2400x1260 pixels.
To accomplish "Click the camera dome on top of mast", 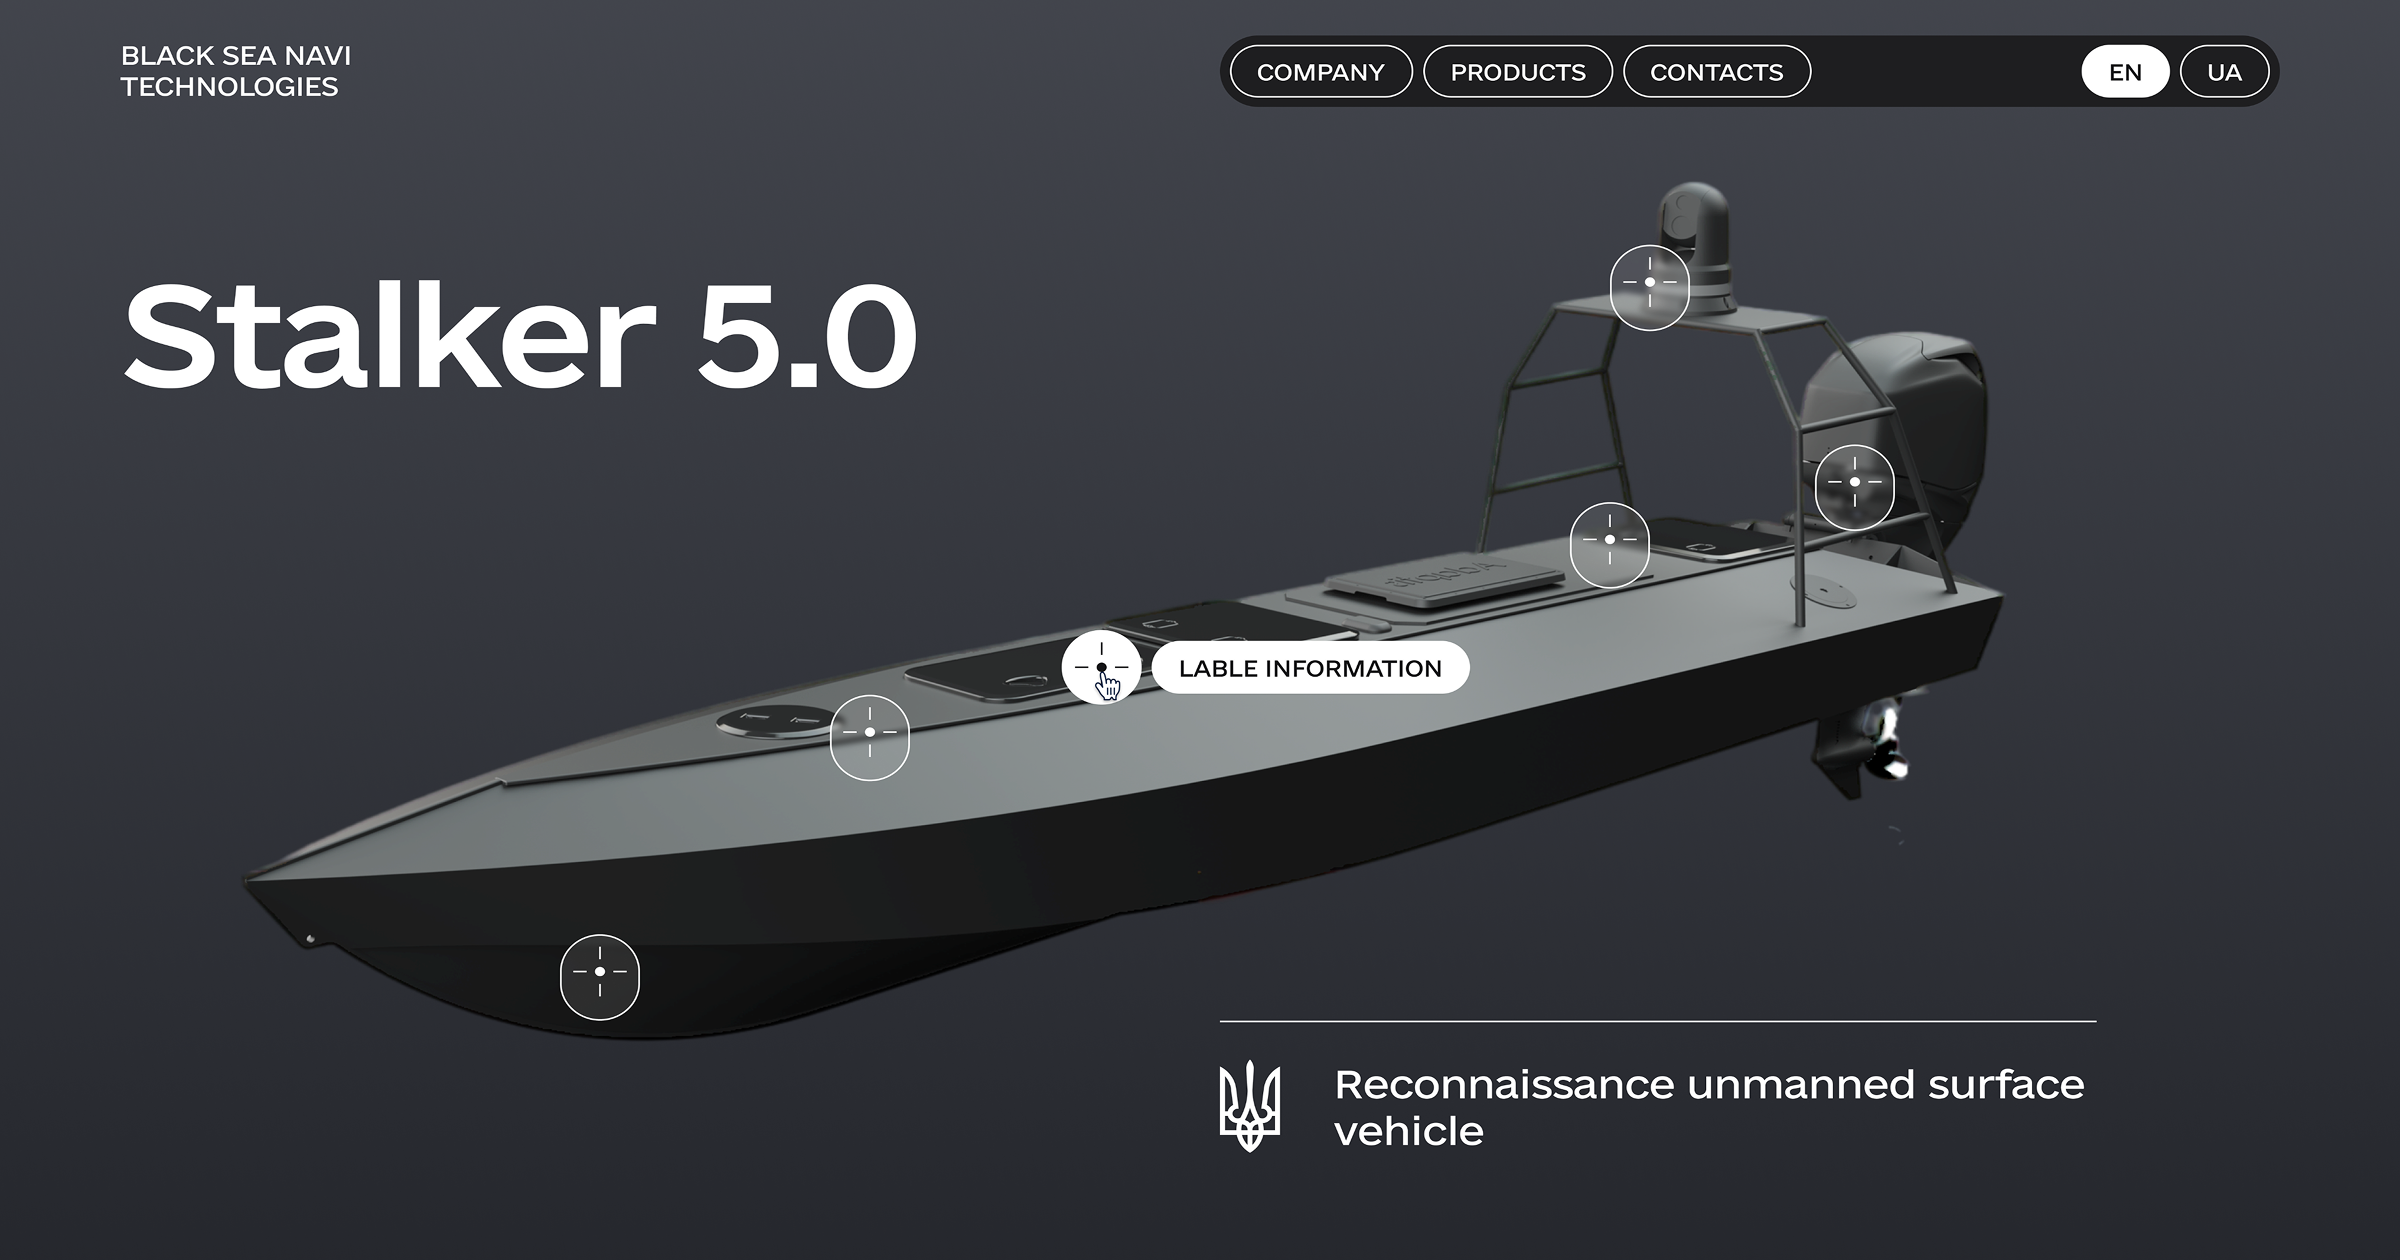I will (1698, 214).
